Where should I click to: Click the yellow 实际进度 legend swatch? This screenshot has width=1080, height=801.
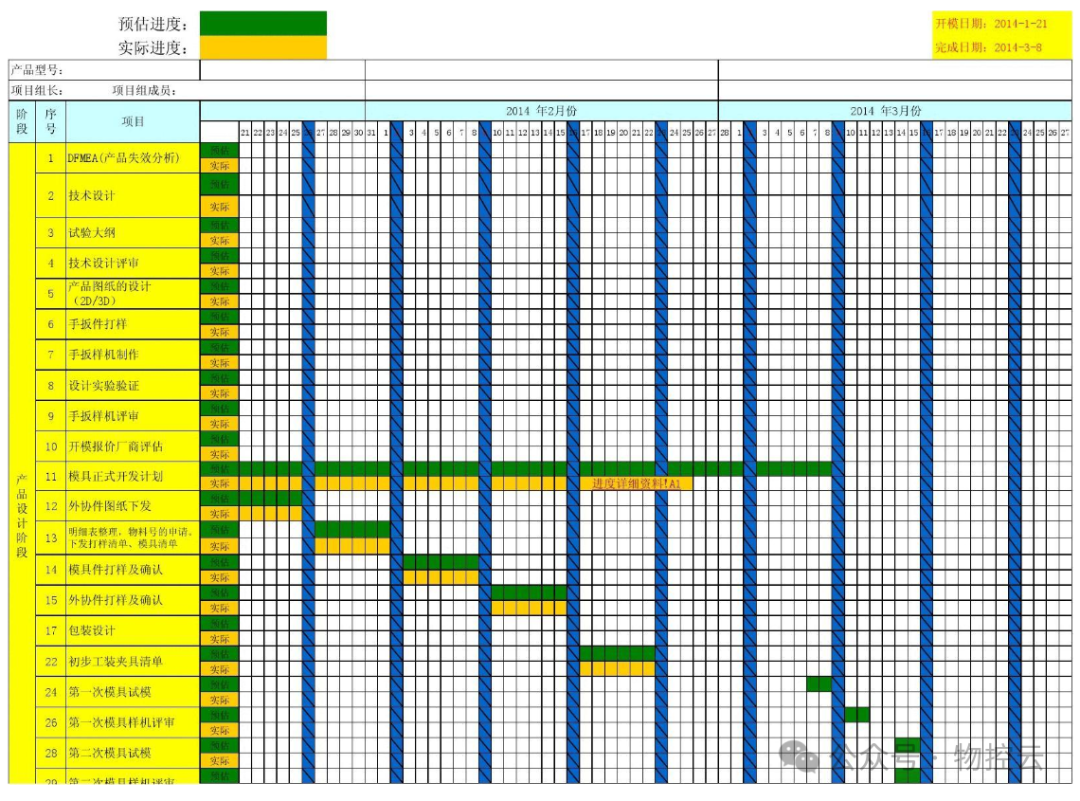pos(263,48)
